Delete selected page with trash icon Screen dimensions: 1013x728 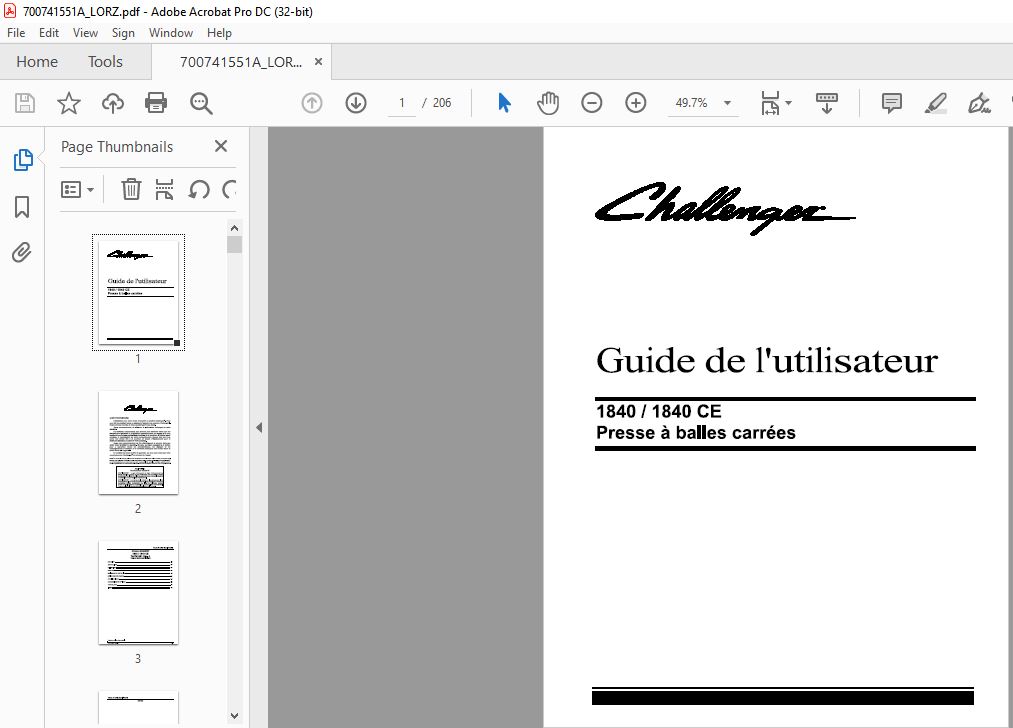(x=131, y=189)
